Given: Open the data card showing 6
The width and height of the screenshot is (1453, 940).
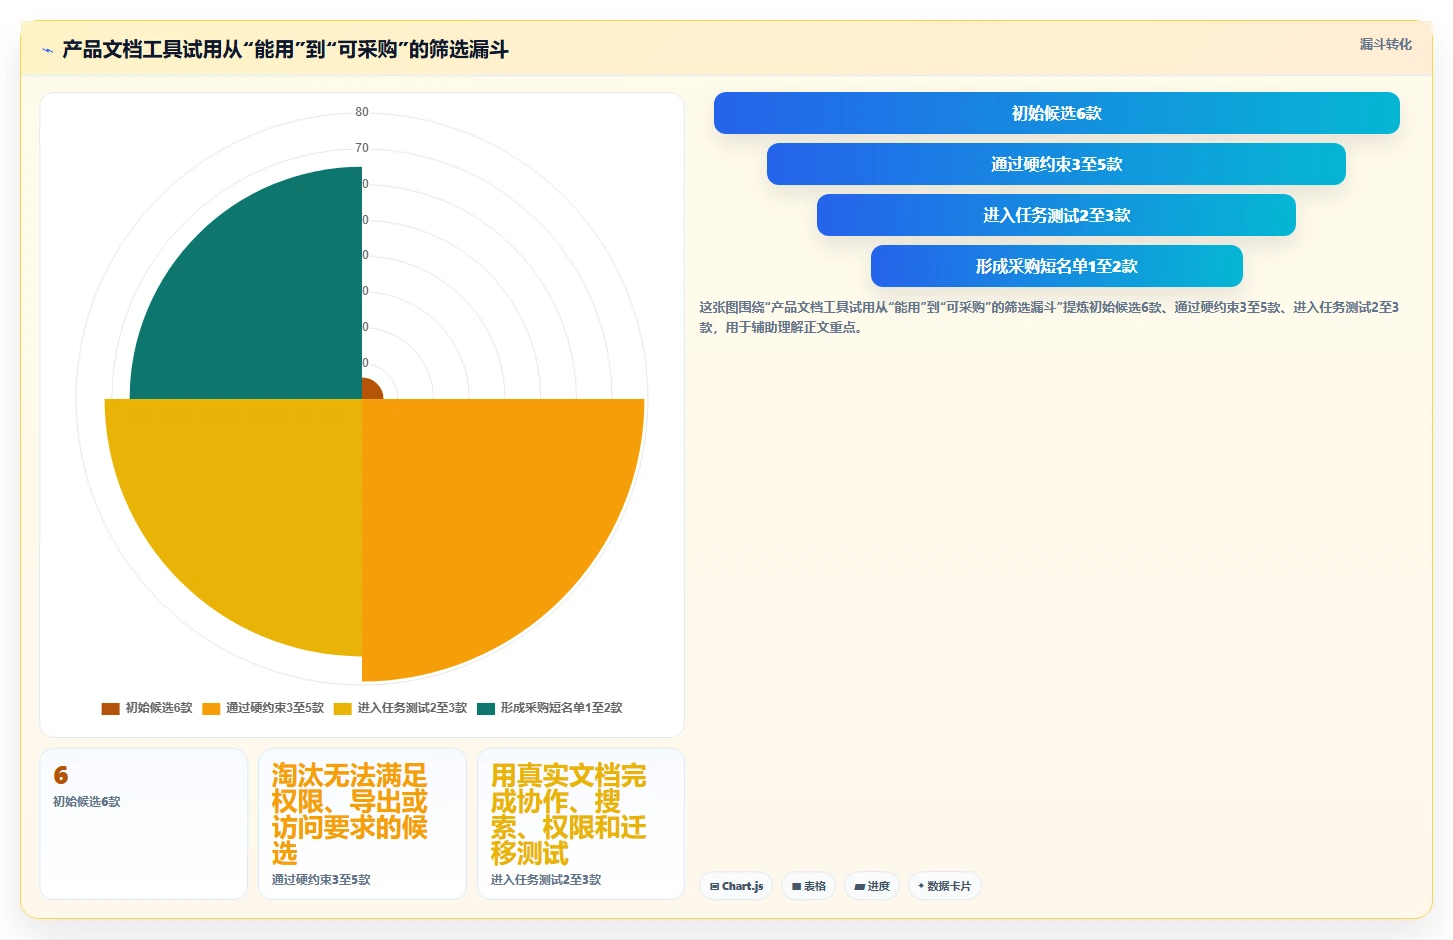Looking at the screenshot, I should tap(143, 824).
